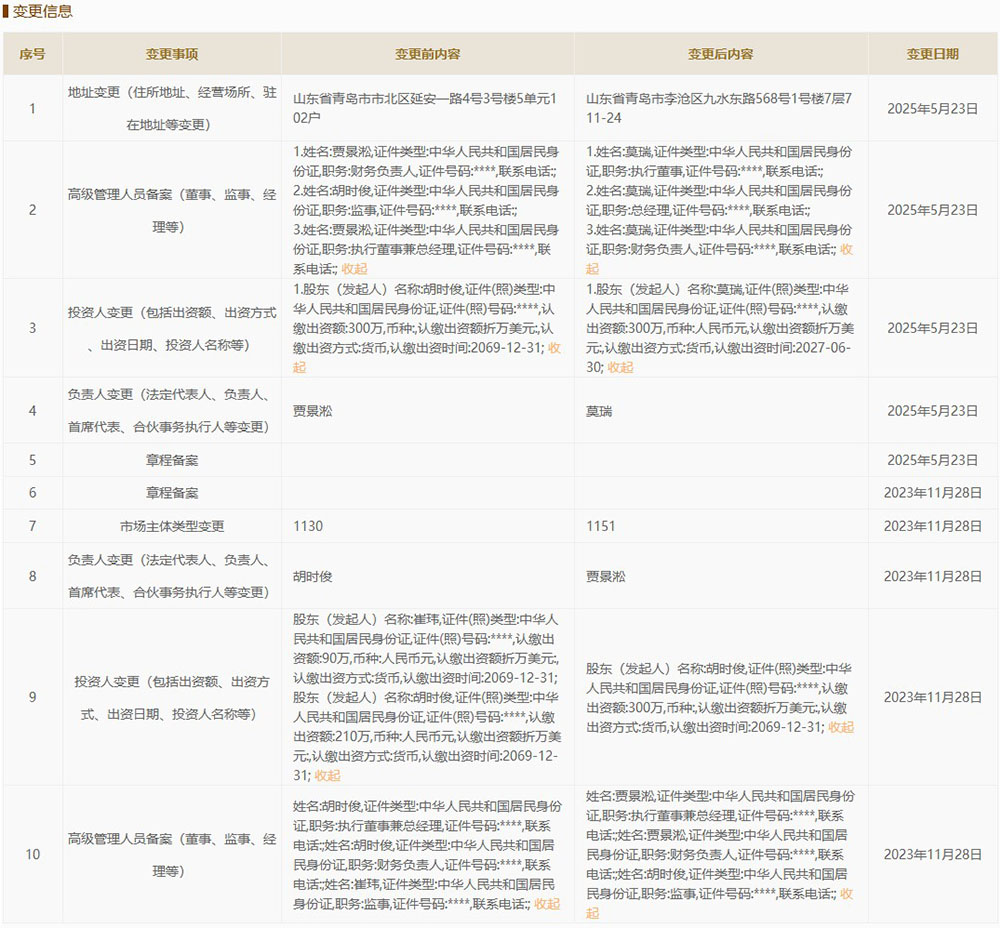Click the 2025年5月23日 date in row 1
This screenshot has height=928, width=1000.
pyautogui.click(x=932, y=108)
